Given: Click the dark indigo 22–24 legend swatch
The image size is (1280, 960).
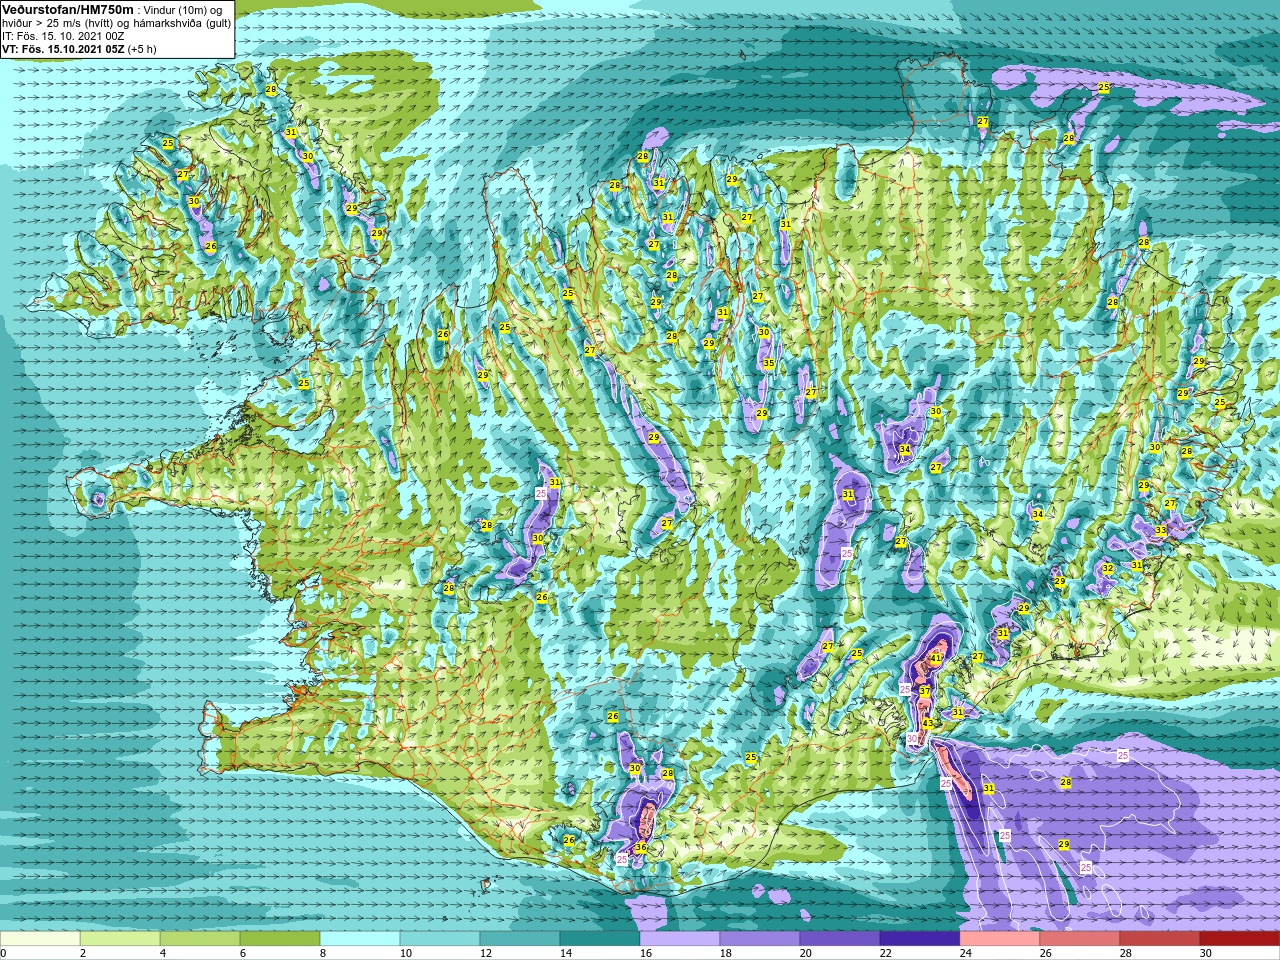Looking at the screenshot, I should click(920, 939).
